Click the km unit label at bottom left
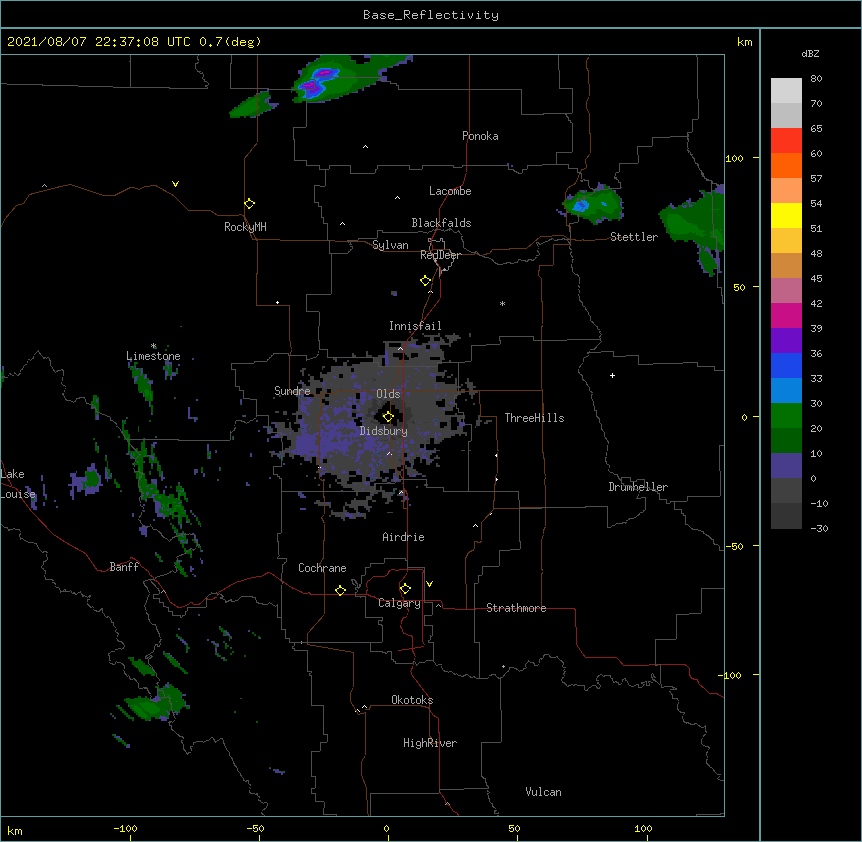The image size is (862, 842). point(14,830)
